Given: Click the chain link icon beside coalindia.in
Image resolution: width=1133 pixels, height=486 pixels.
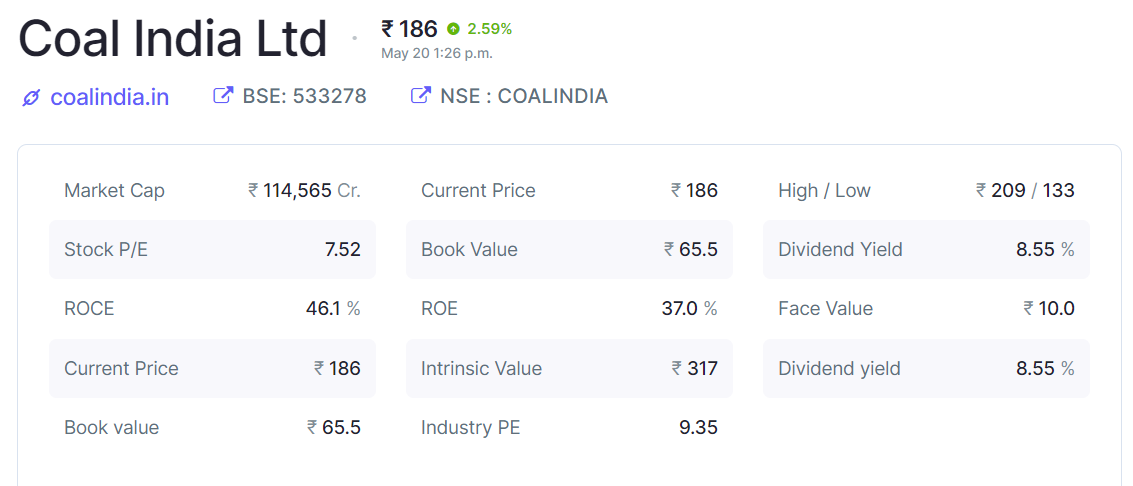Looking at the screenshot, I should click(x=31, y=97).
